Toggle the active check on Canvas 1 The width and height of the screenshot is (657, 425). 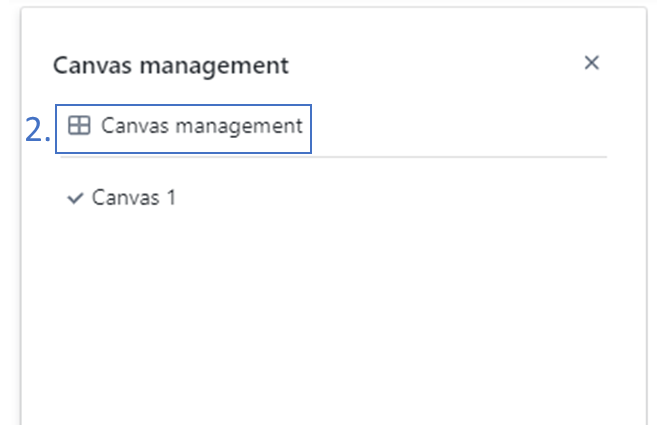tap(74, 198)
